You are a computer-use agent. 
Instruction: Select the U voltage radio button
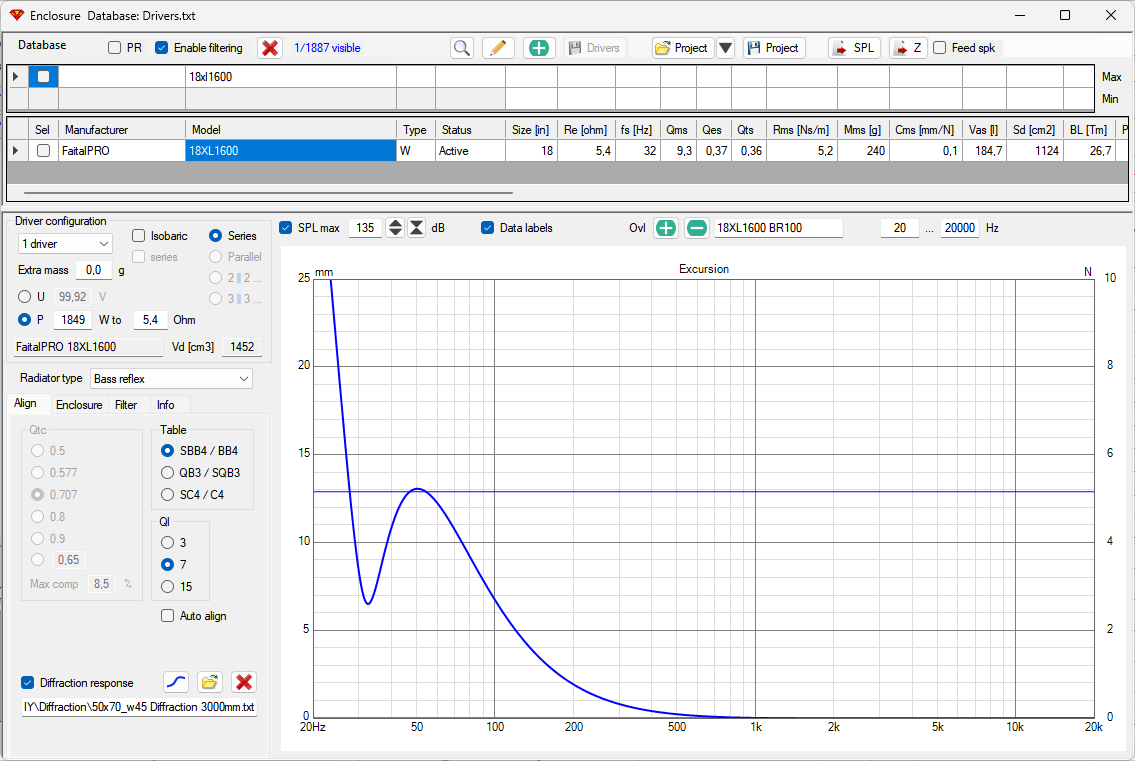(25, 297)
